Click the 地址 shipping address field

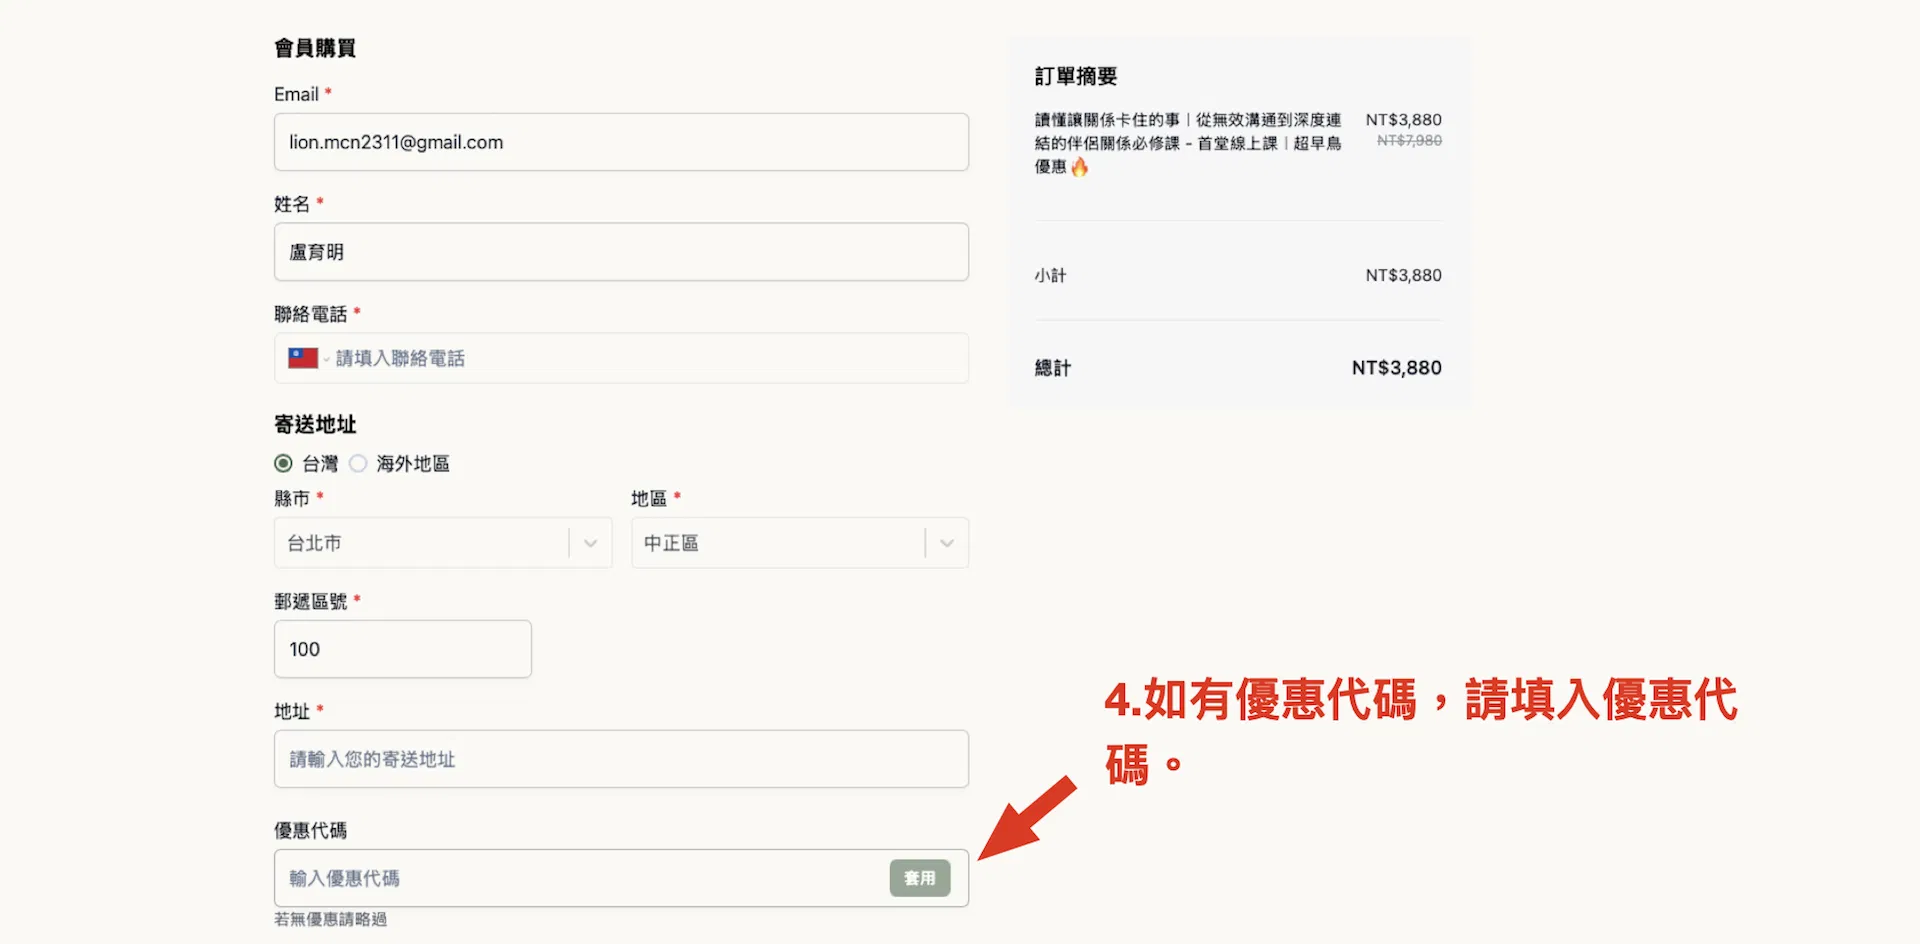tap(621, 759)
